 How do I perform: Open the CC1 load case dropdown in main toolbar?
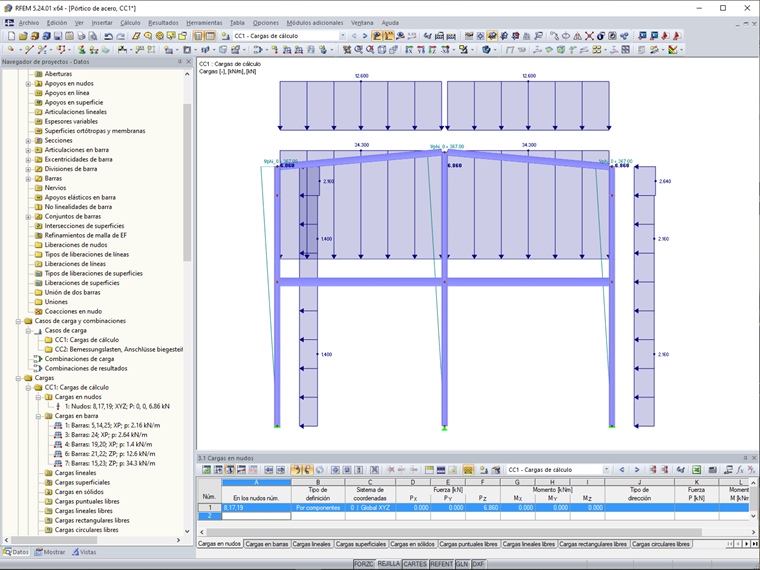pyautogui.click(x=342, y=36)
